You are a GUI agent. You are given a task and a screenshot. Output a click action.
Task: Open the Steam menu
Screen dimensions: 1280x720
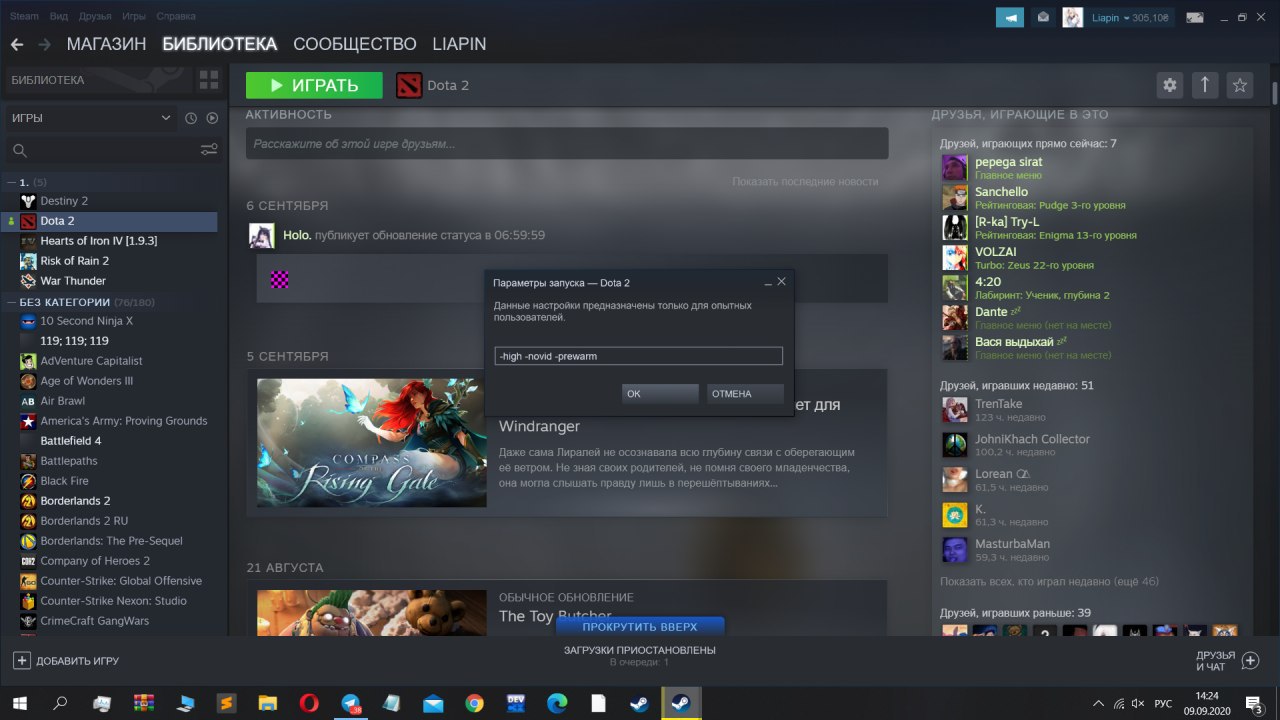(x=25, y=17)
